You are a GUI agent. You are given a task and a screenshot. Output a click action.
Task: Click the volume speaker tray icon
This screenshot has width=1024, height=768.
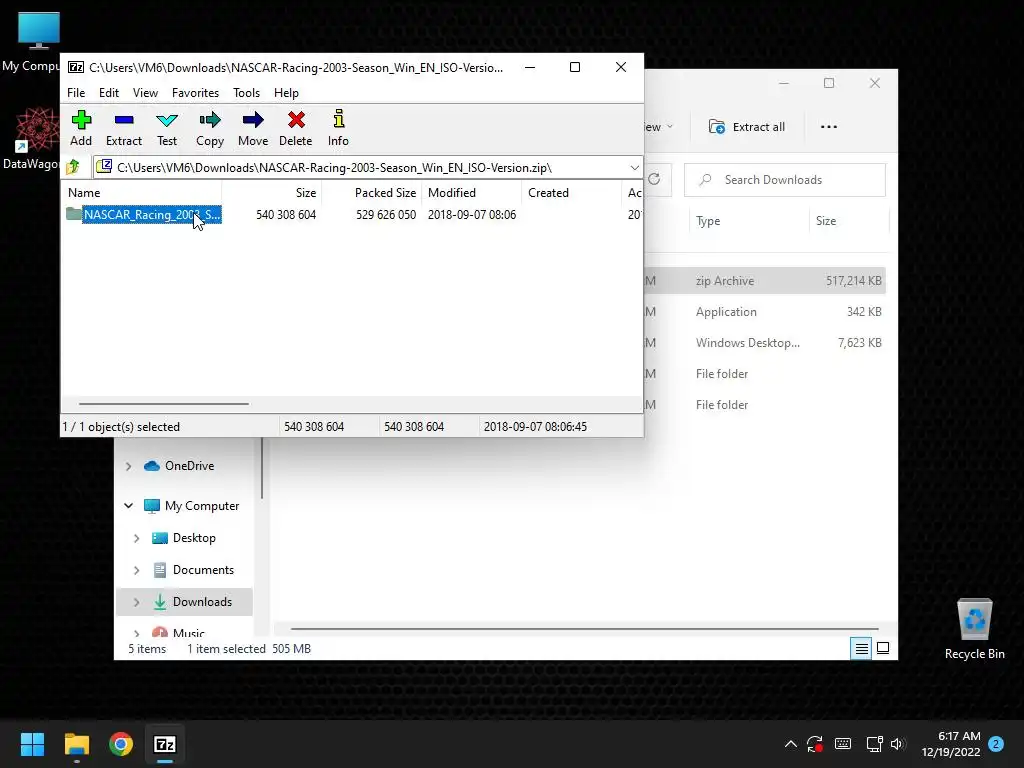pos(897,744)
